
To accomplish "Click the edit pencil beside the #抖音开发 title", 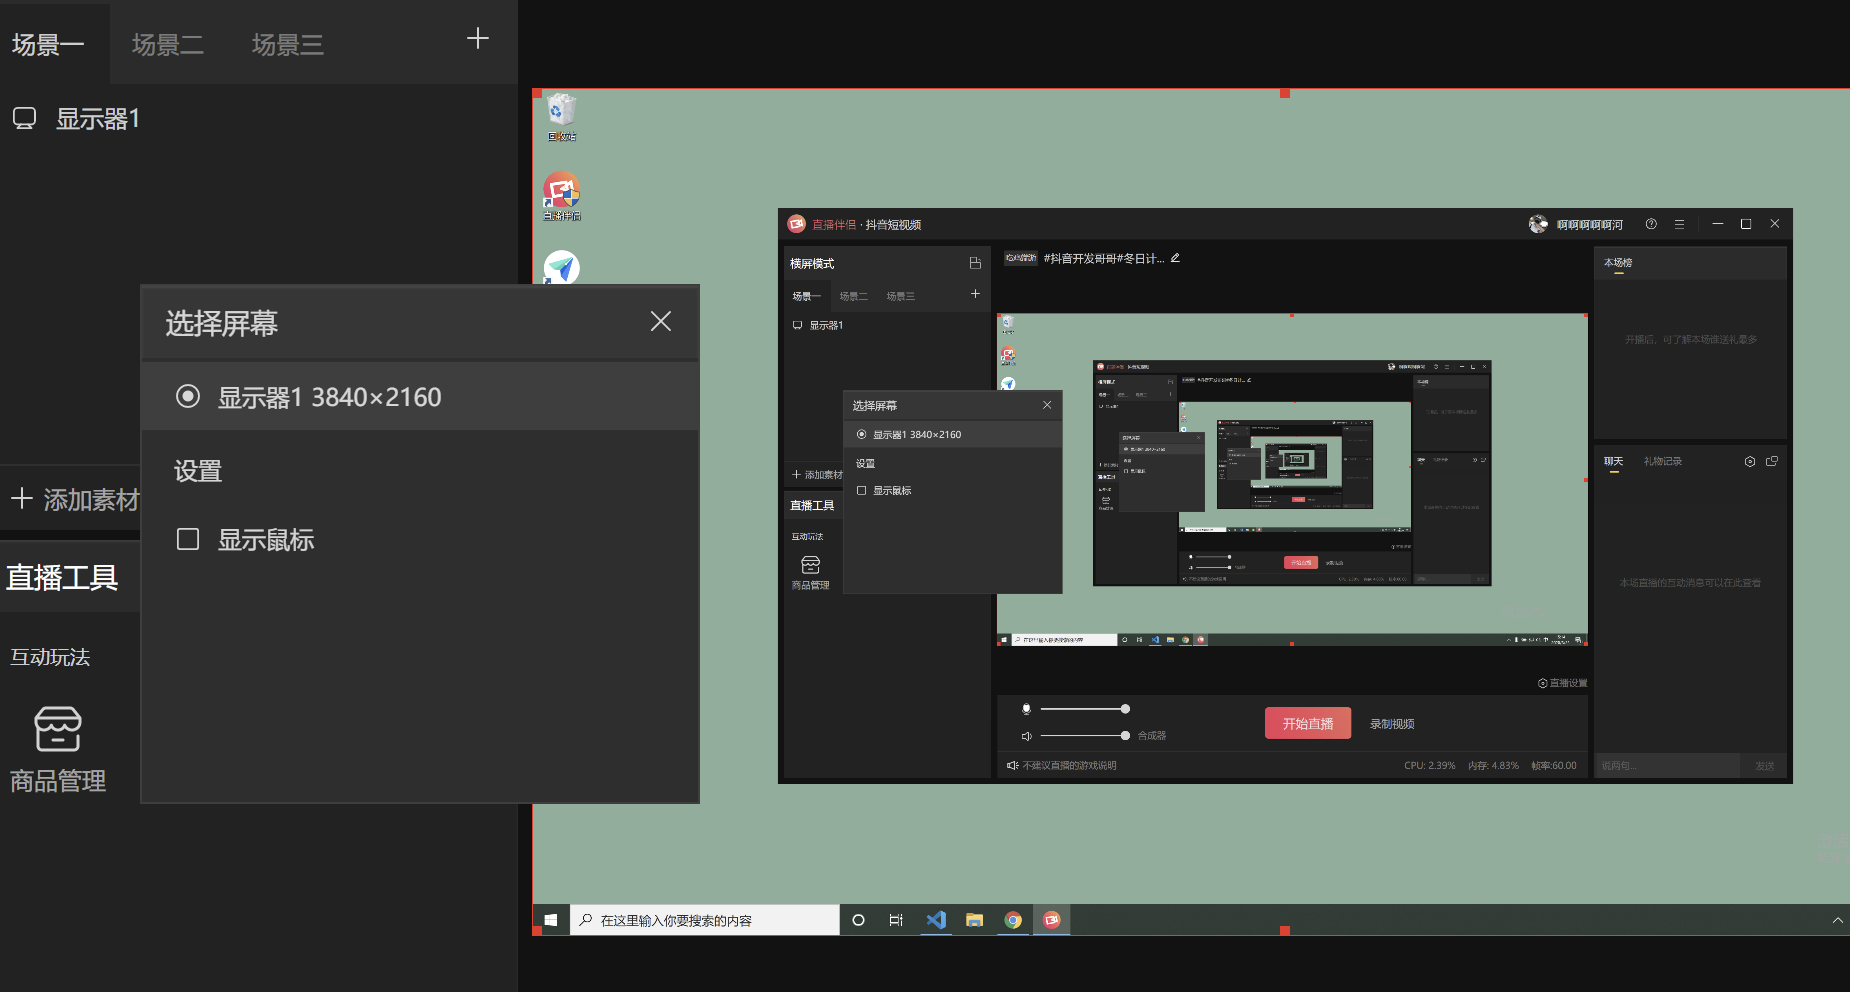I will click(1175, 258).
